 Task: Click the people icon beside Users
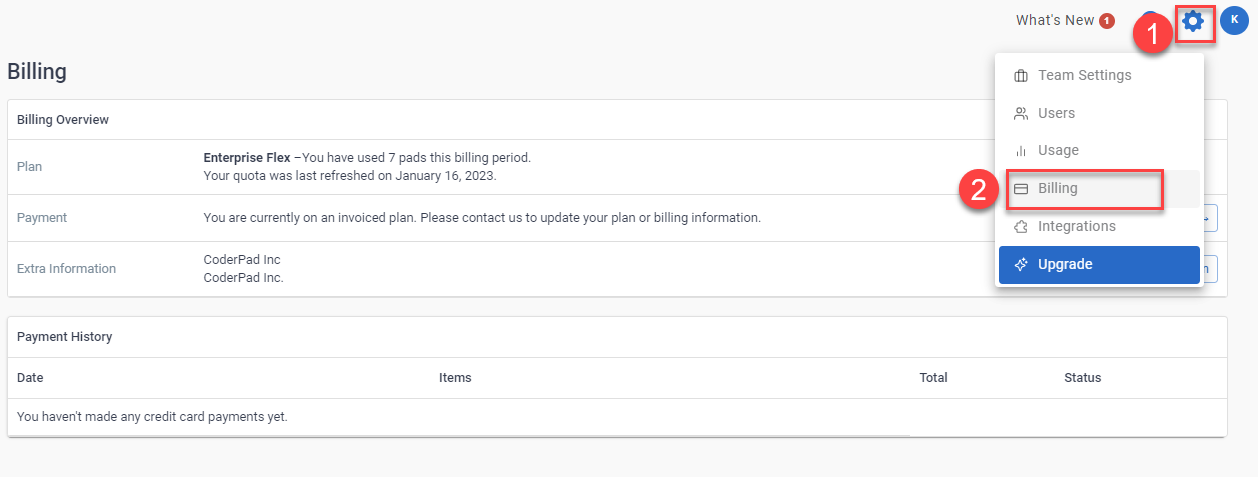pyautogui.click(x=1021, y=113)
